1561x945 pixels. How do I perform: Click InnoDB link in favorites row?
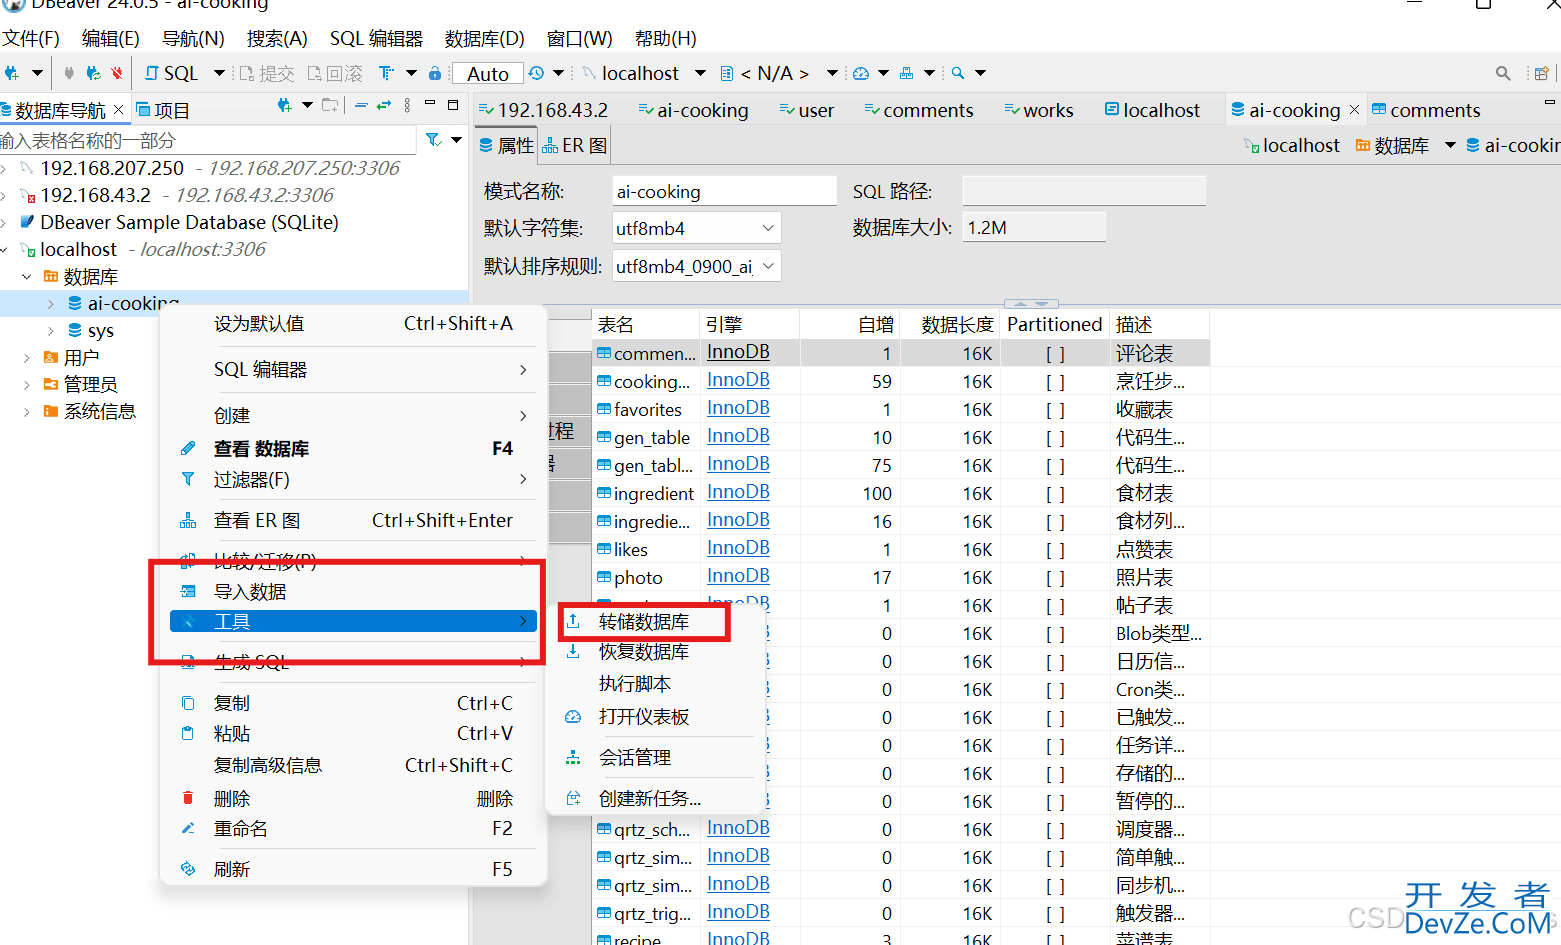point(738,408)
